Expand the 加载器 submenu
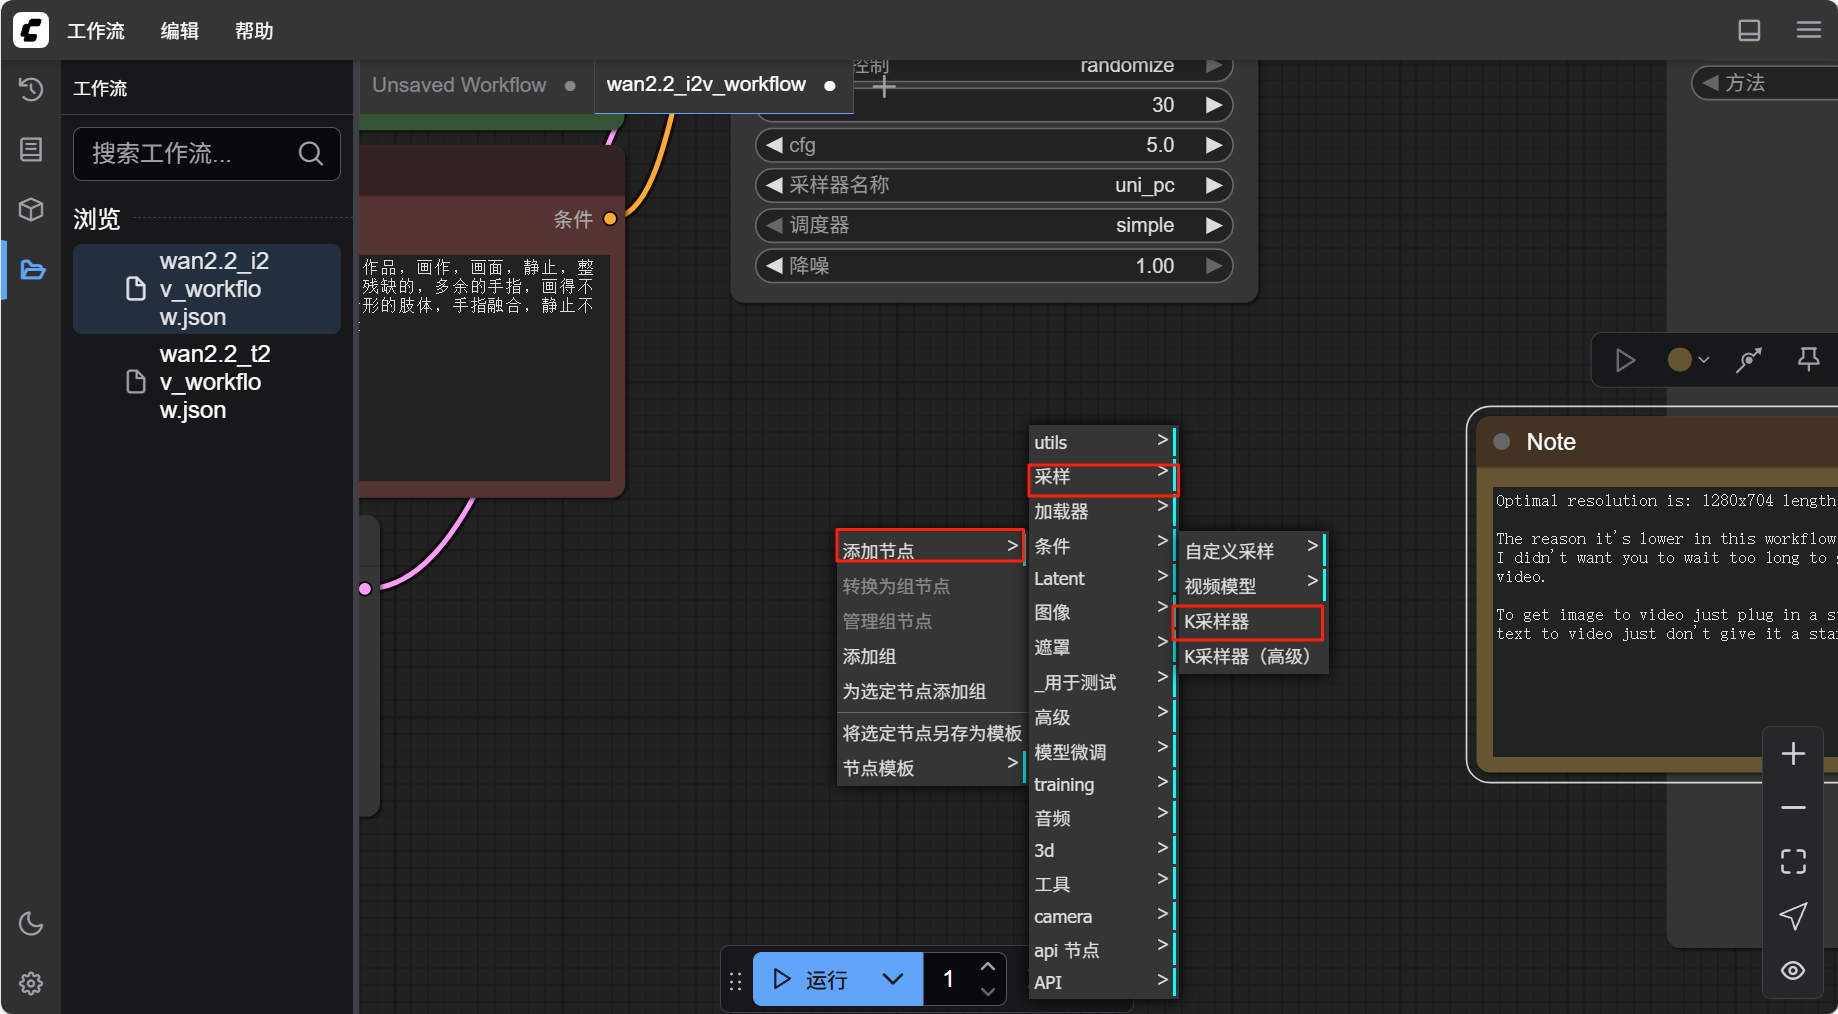Viewport: 1838px width, 1014px height. tap(1100, 511)
